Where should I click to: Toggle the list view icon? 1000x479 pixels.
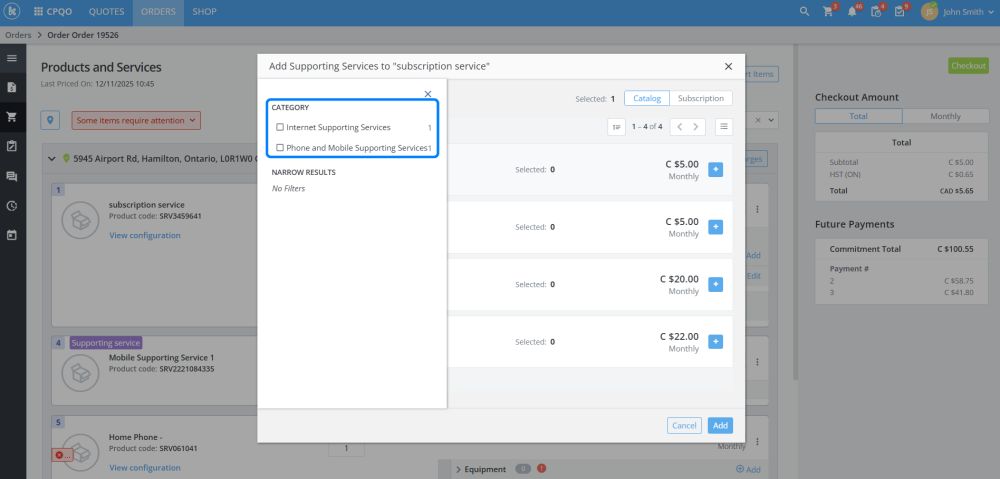[724, 127]
